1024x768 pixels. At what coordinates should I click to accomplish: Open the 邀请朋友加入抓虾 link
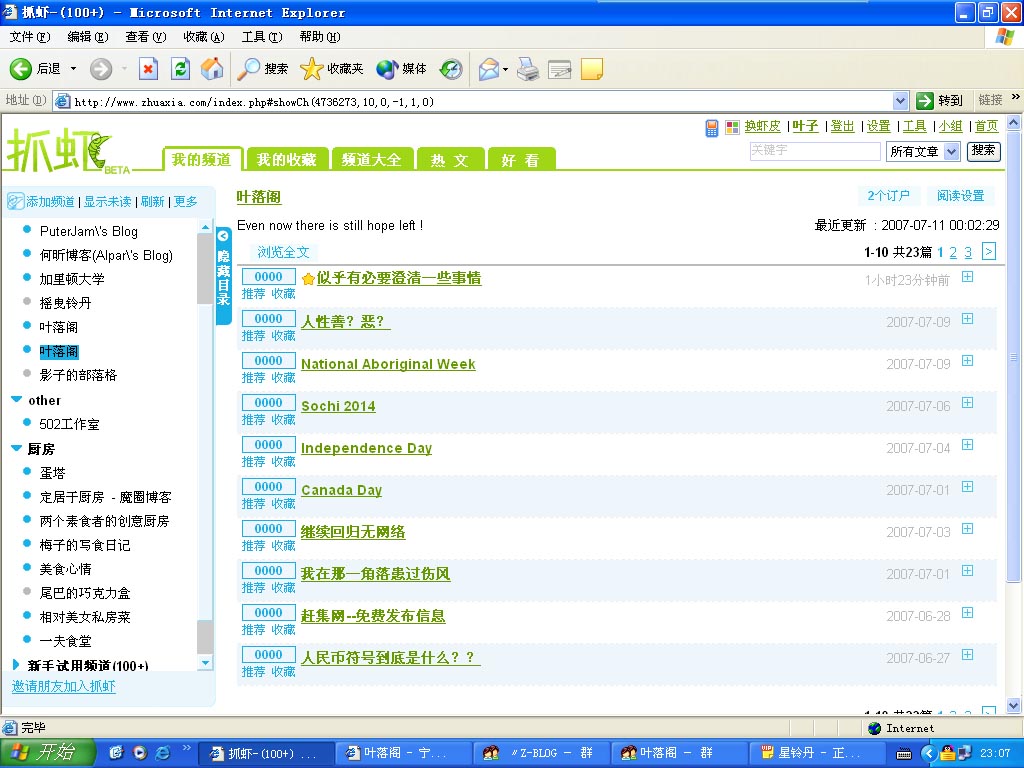click(64, 686)
